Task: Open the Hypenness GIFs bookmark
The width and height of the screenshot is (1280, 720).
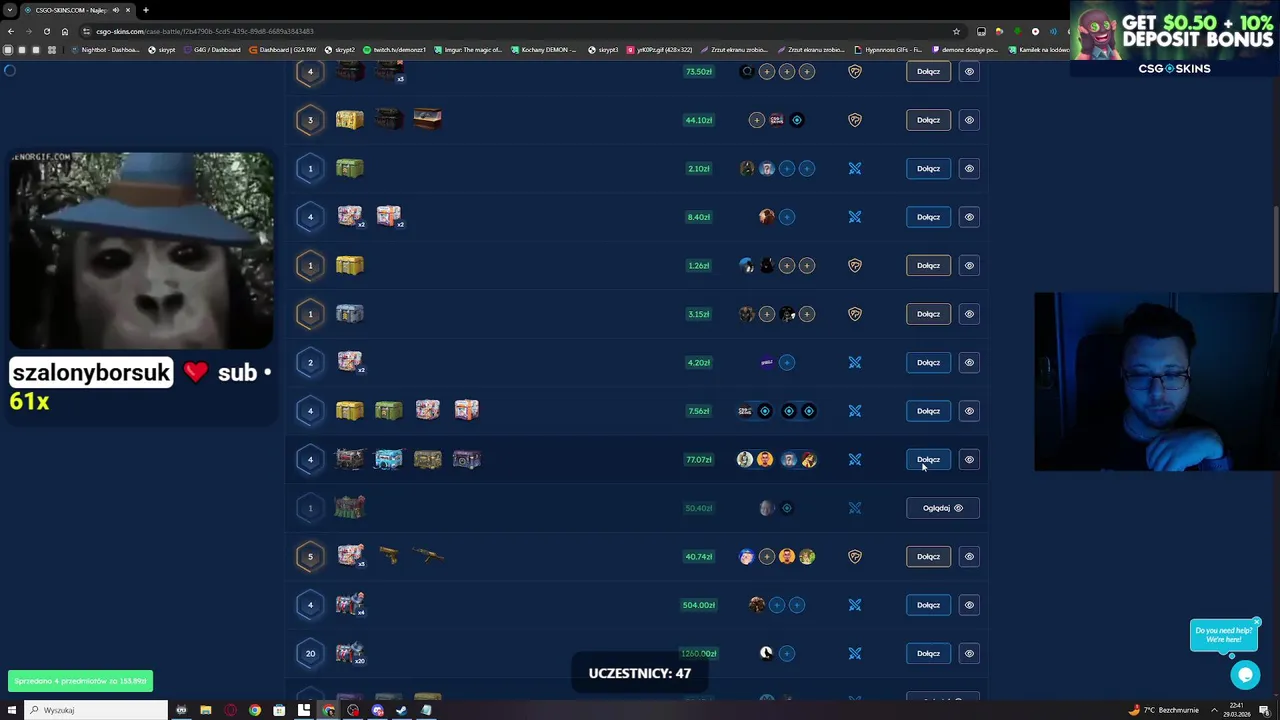Action: pos(890,49)
